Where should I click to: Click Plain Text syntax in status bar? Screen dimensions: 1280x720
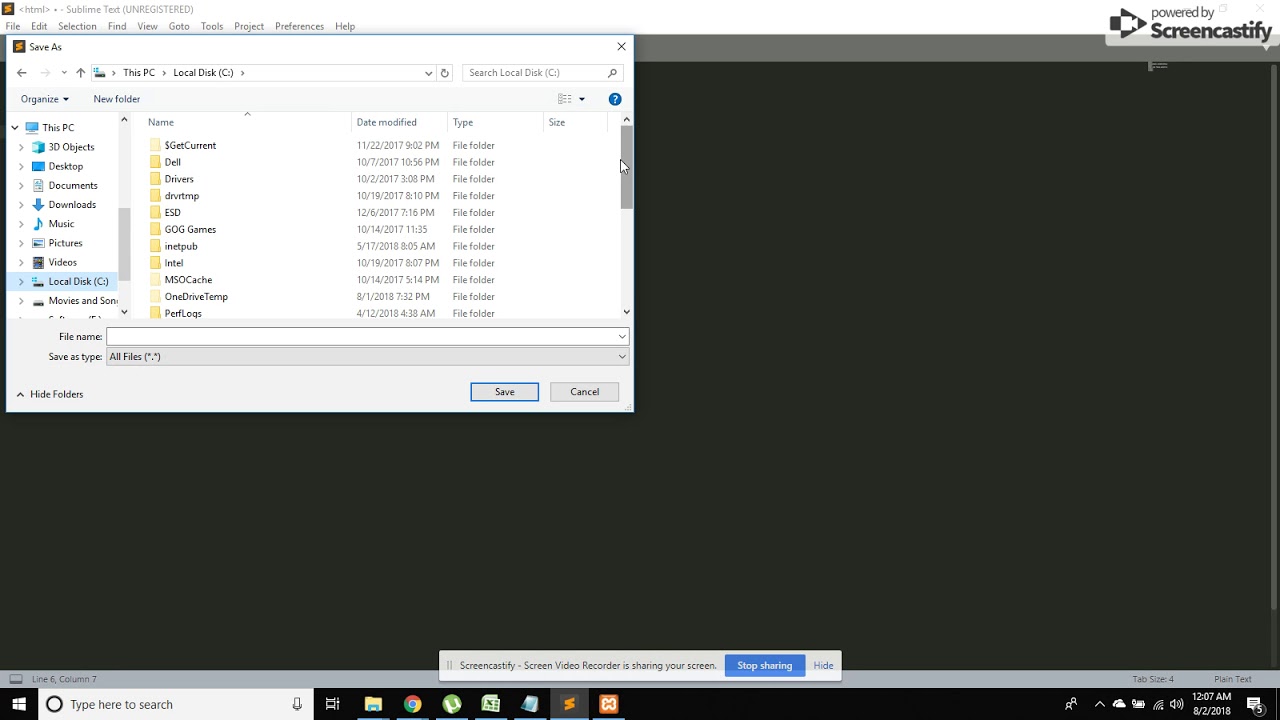point(1232,679)
